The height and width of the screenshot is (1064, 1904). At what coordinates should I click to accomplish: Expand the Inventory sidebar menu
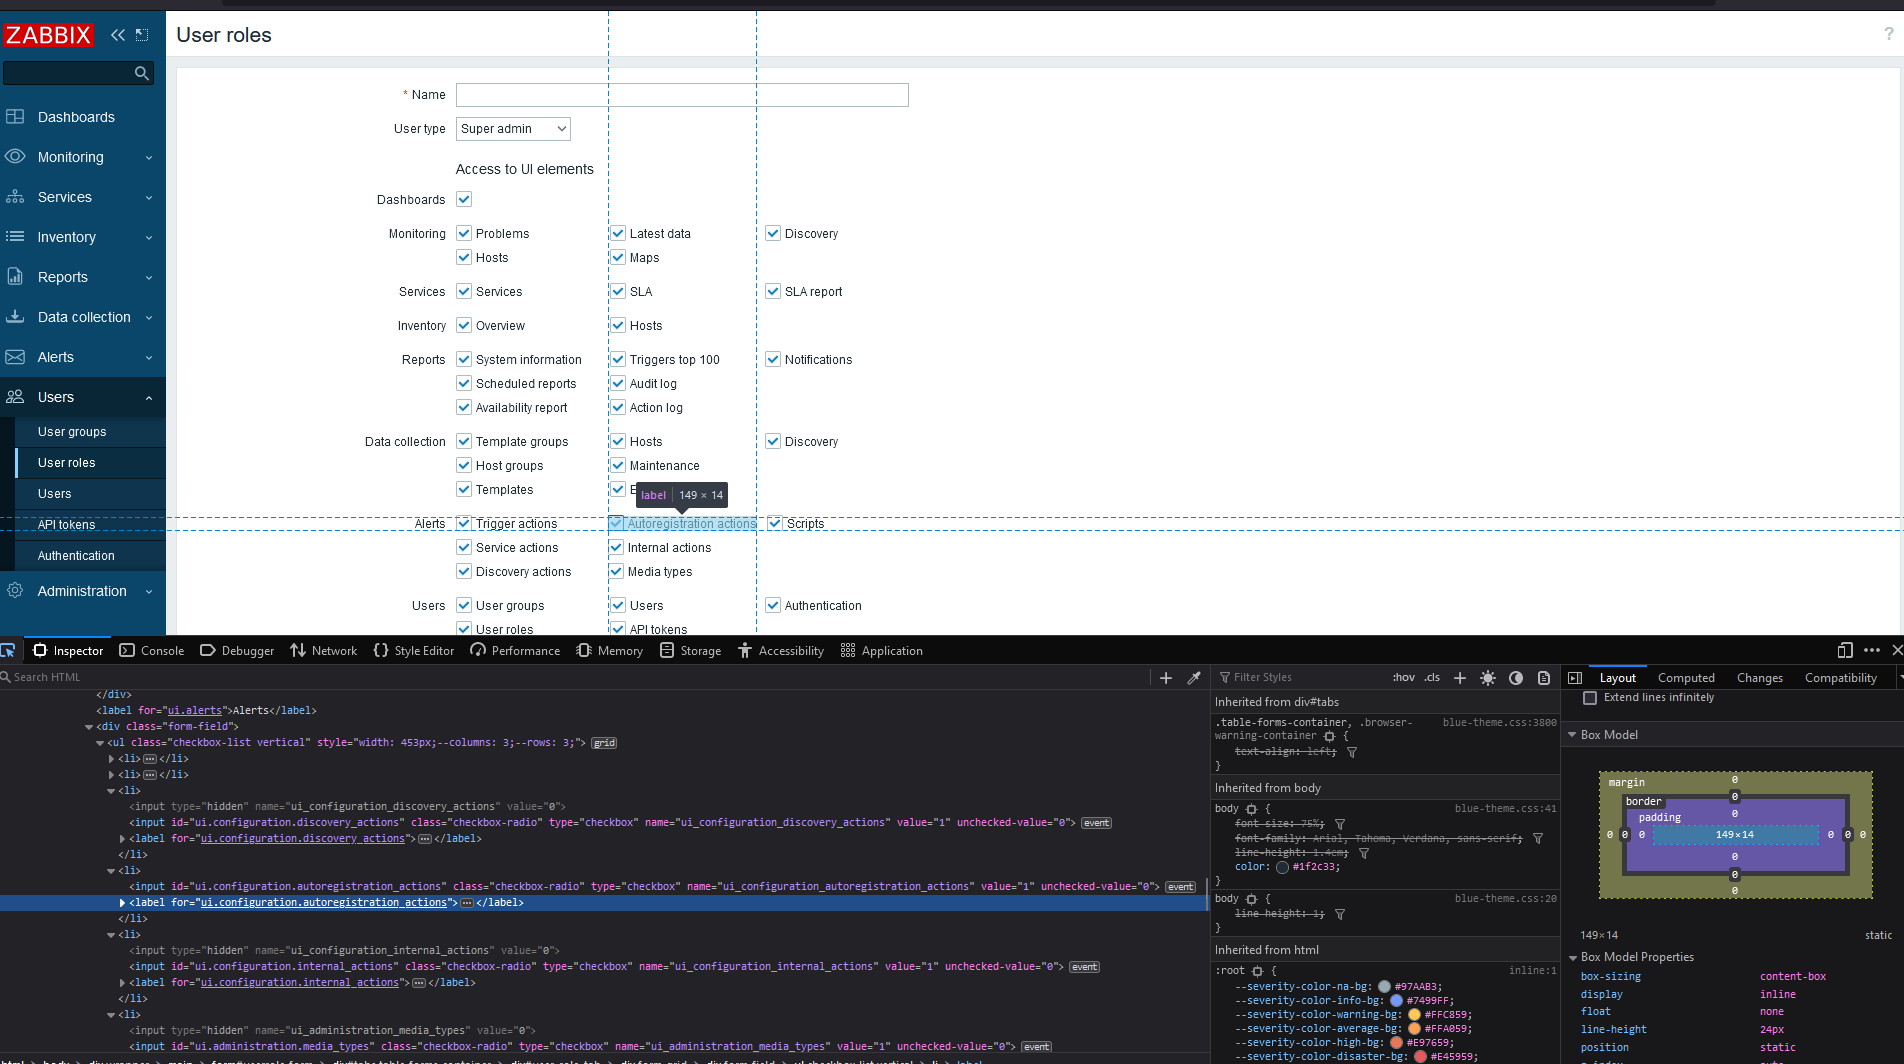click(x=149, y=237)
